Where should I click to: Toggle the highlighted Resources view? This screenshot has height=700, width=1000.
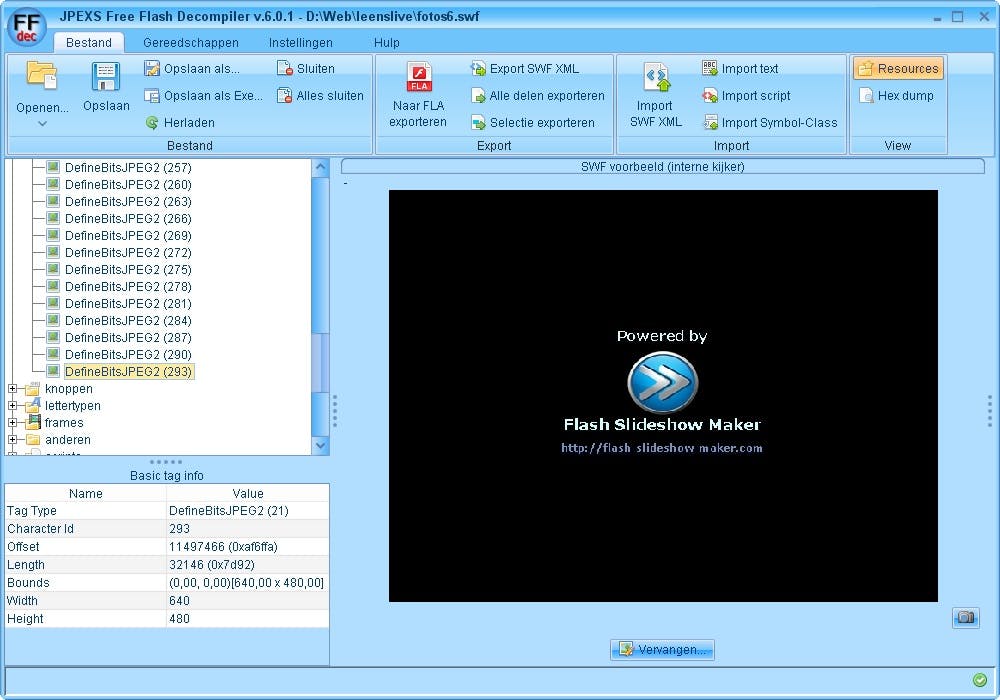coord(898,68)
